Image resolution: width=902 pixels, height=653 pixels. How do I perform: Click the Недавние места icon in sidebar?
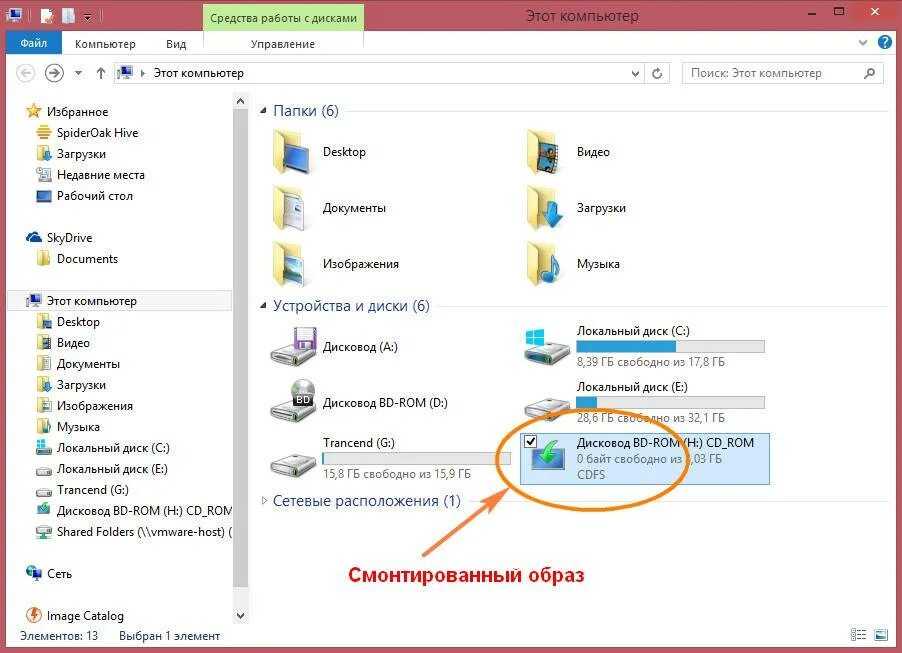pyautogui.click(x=44, y=174)
